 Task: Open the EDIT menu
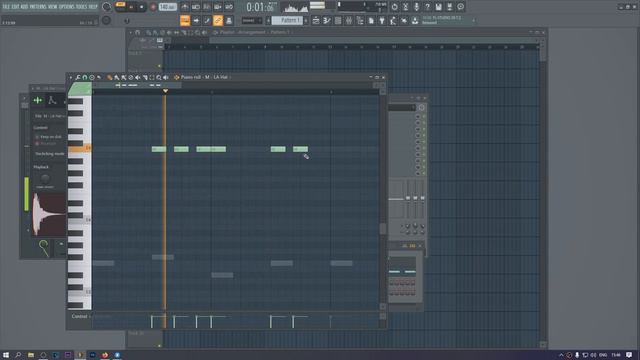coord(16,7)
